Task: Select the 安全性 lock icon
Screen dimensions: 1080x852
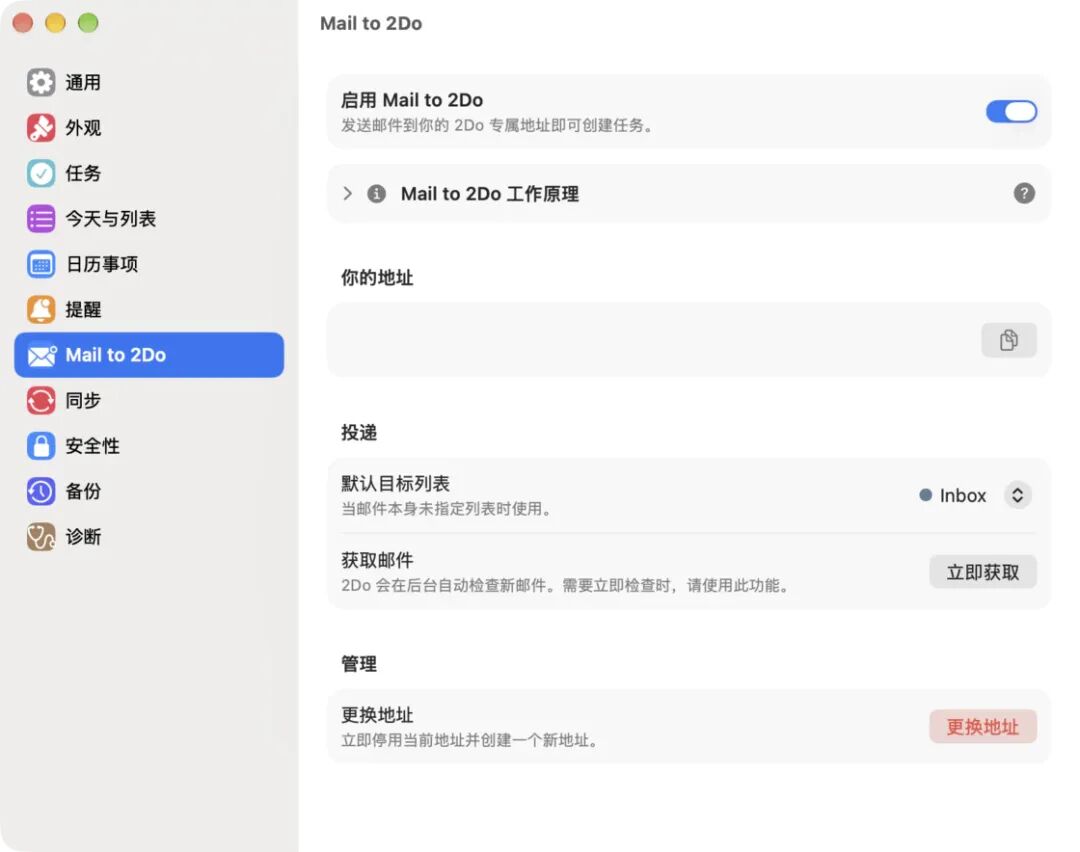Action: 41,446
